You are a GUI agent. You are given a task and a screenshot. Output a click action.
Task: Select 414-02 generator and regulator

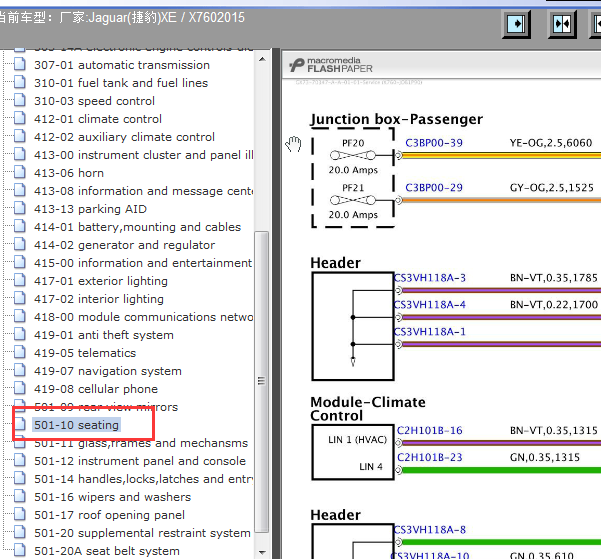point(124,245)
